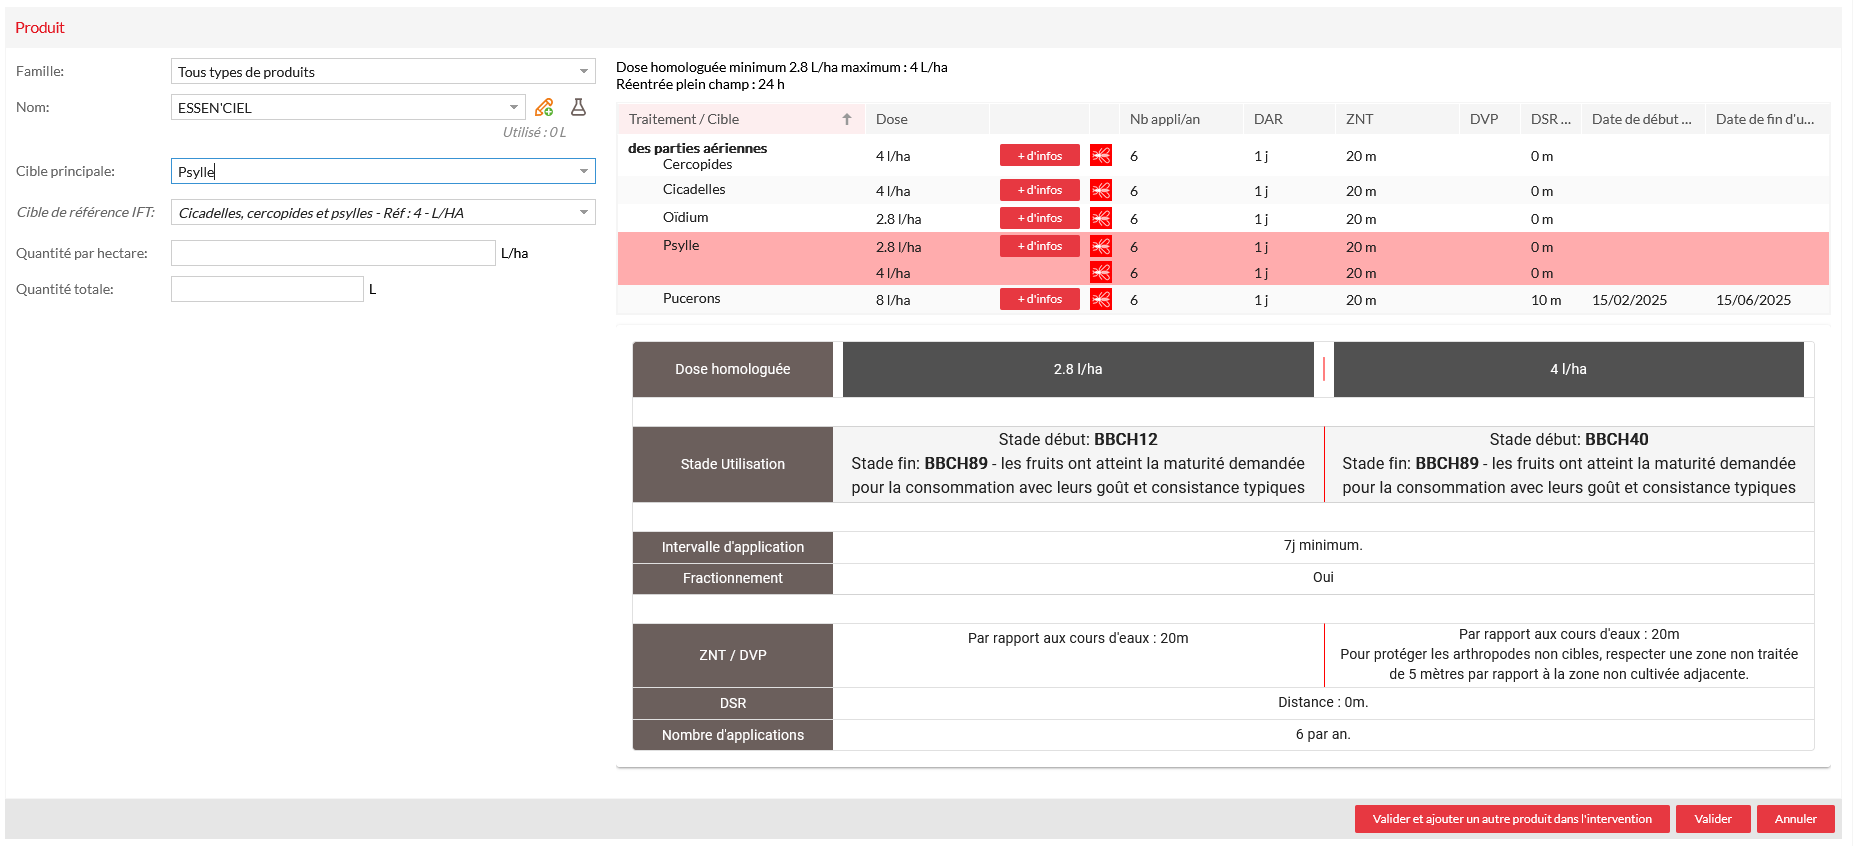
Task: Click the red insect icon in Oïdium row
Action: pos(1101,218)
